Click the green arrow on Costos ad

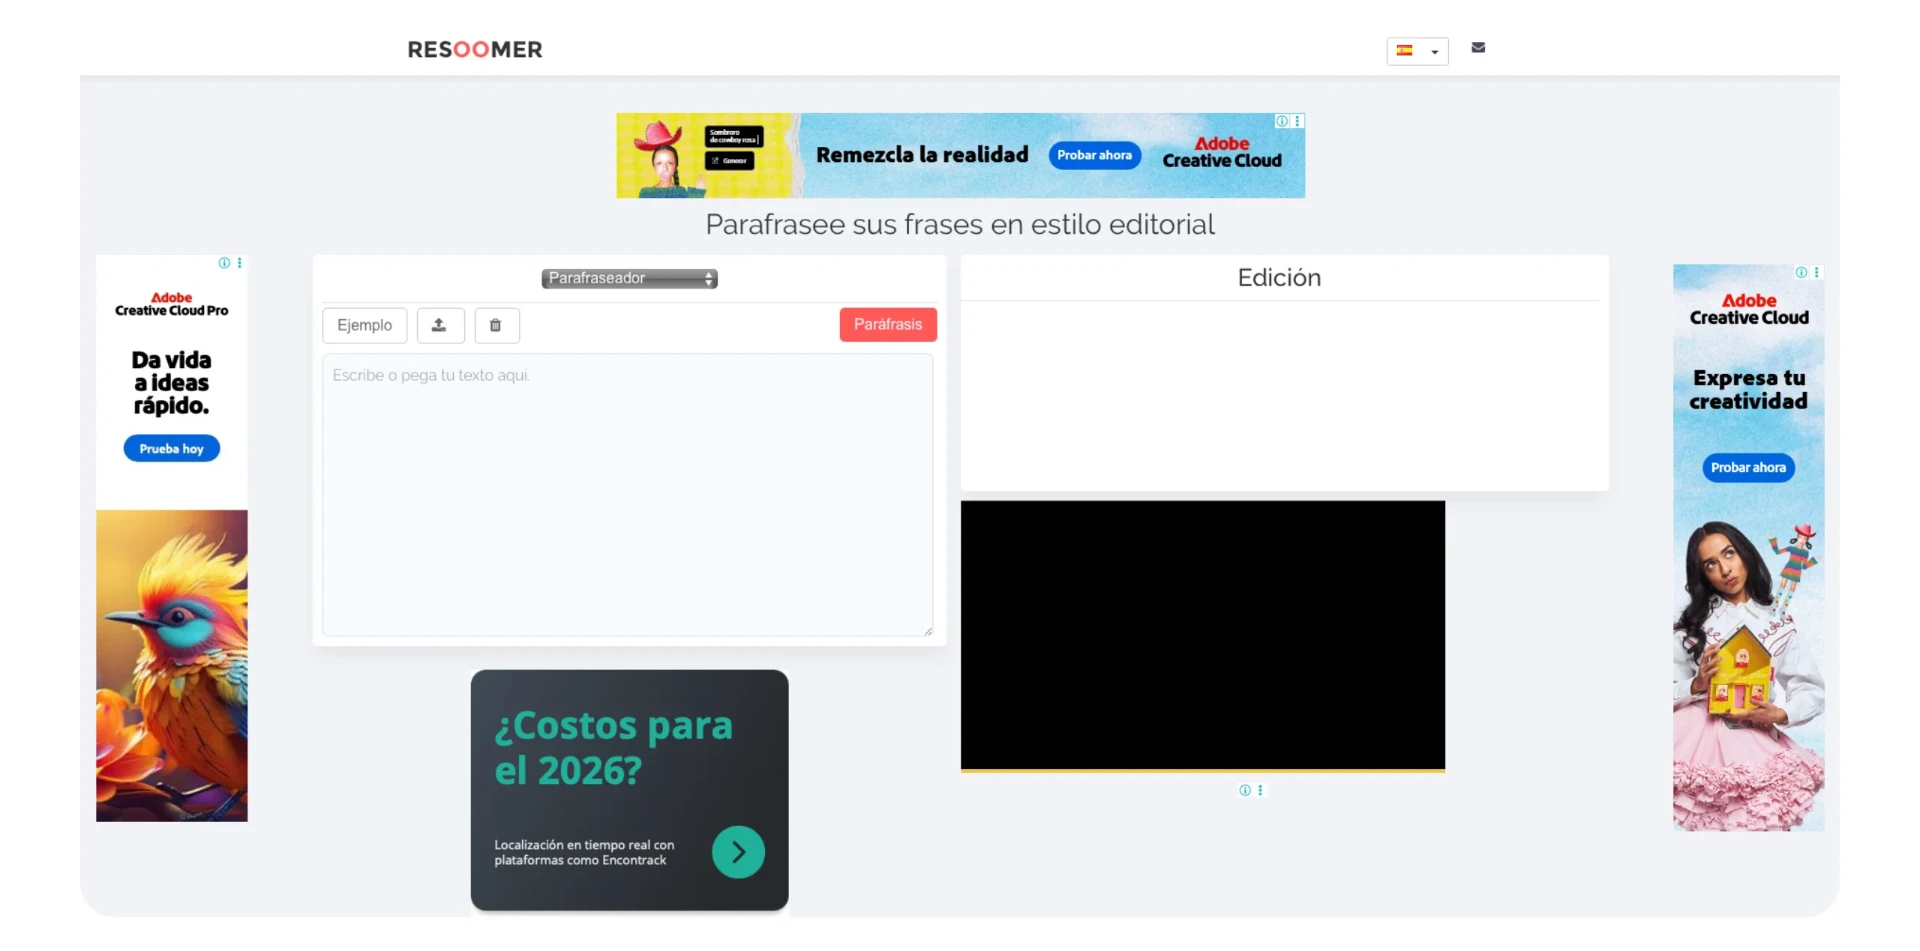point(738,852)
